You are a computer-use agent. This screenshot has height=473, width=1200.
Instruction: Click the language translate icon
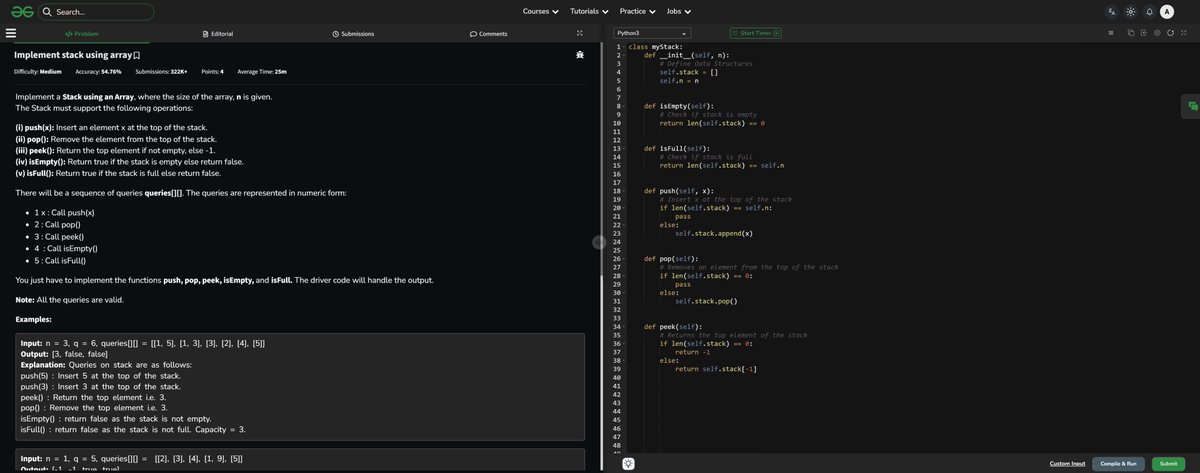click(x=1112, y=11)
